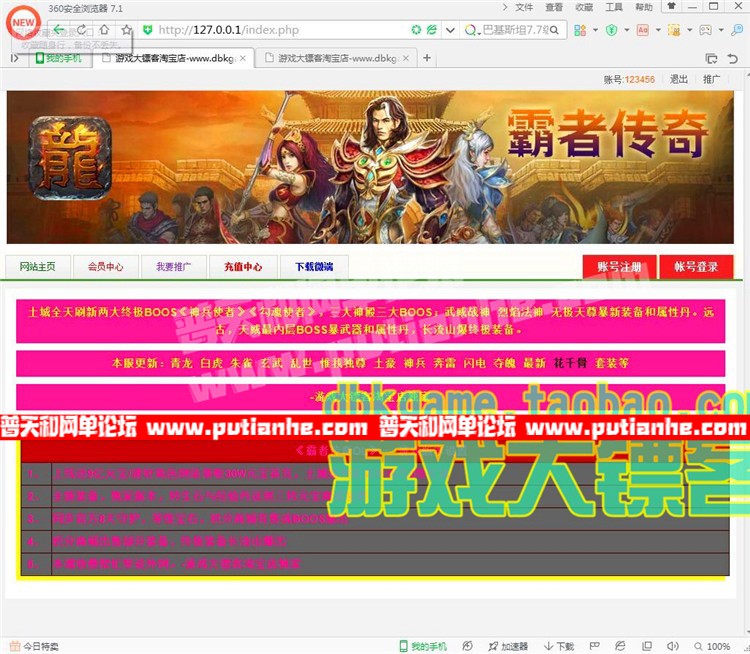
Task: Open the 加速器 rocket accelerator
Action: [x=508, y=646]
